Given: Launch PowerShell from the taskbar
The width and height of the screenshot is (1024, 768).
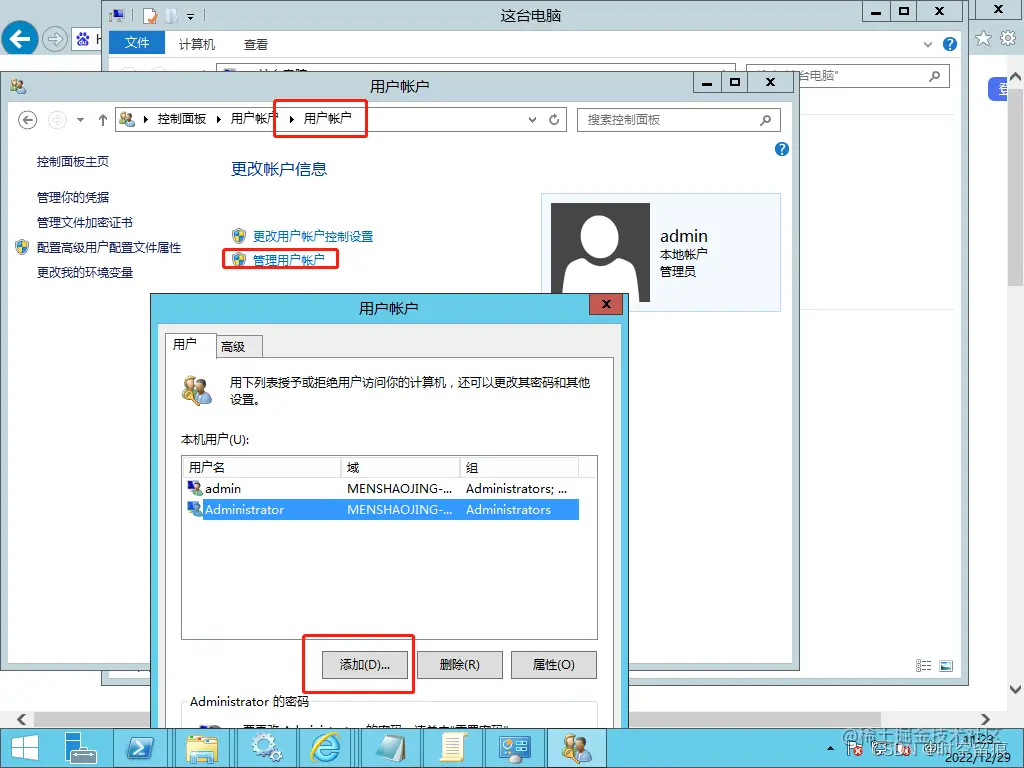Looking at the screenshot, I should (x=140, y=748).
